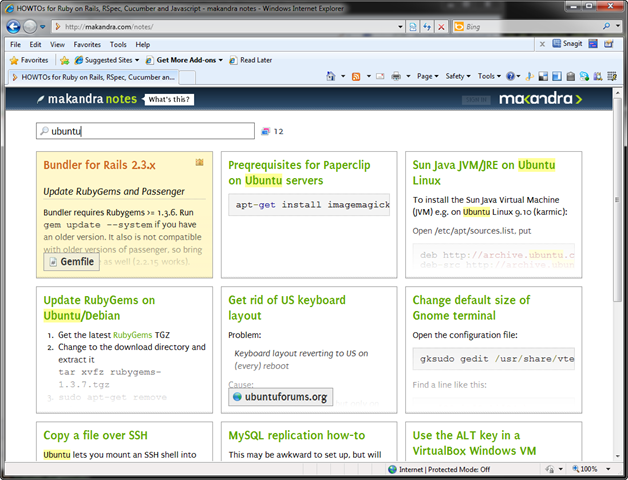This screenshot has height=480, width=628.
Task: Click the grey clipboard command bar icon
Action: coord(571,76)
